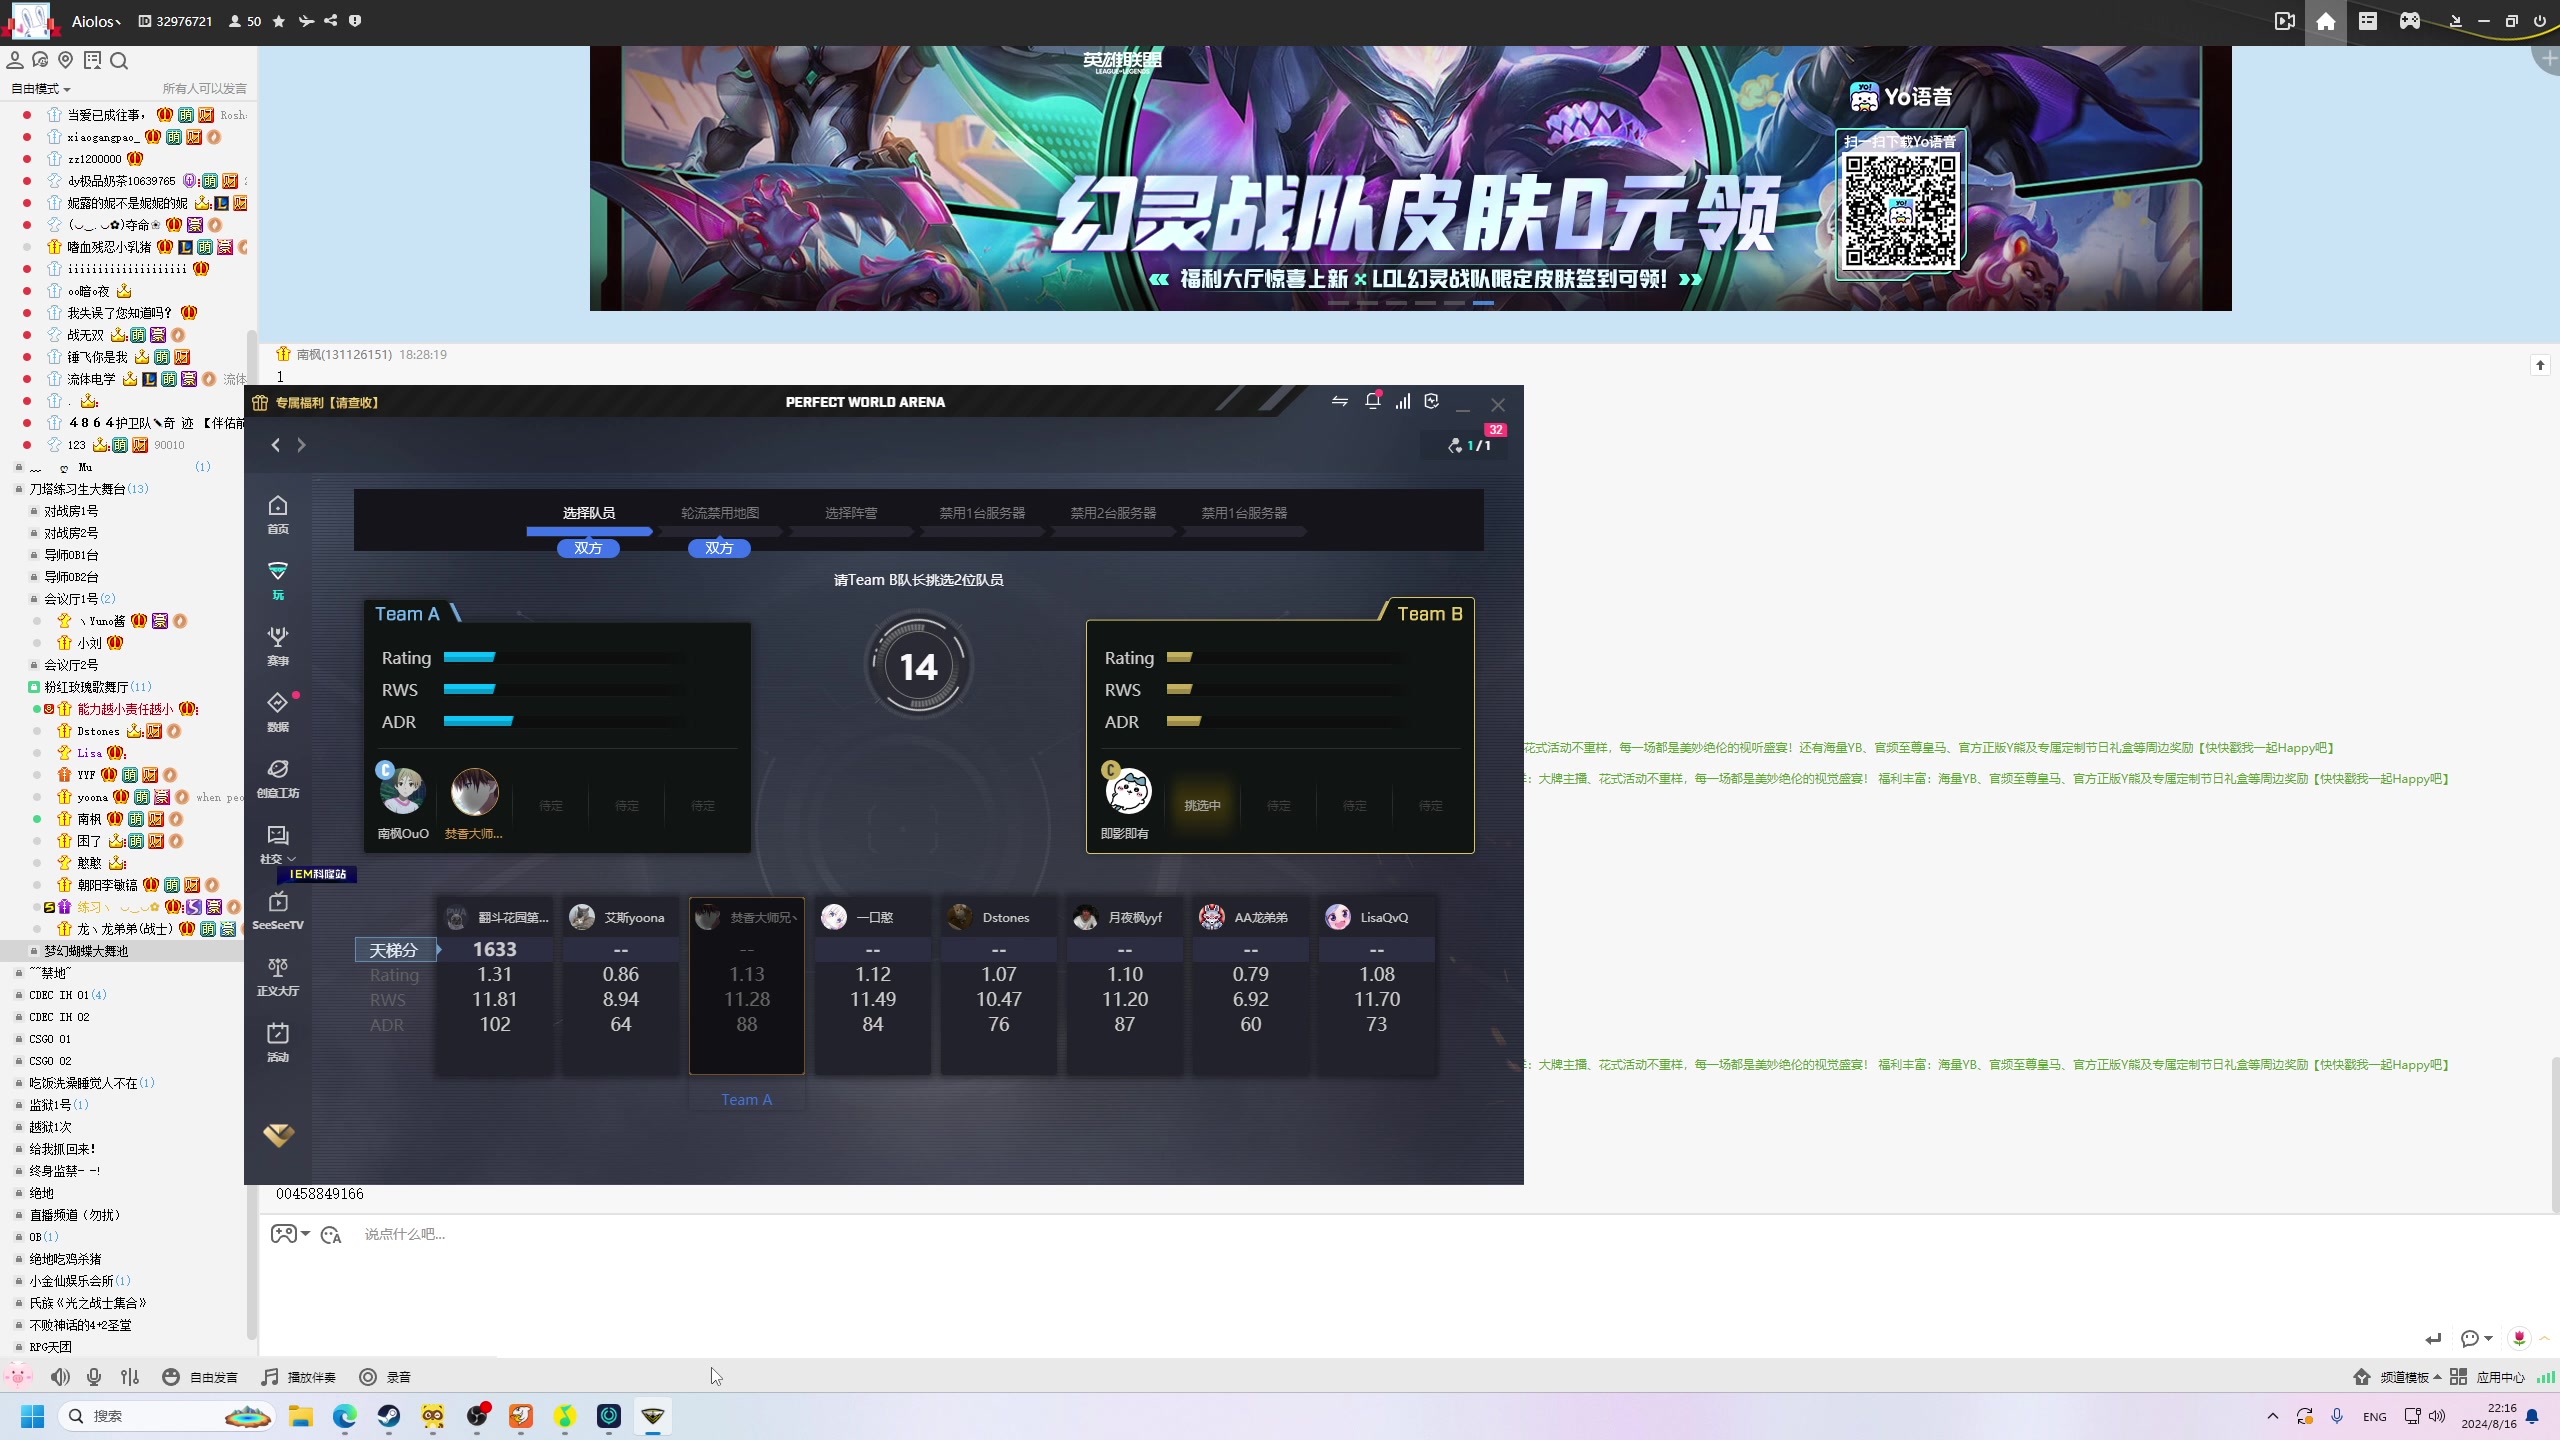Viewport: 2560px width, 1440px height.
Task: Toggle 自由发言 speaking mode
Action: tap(200, 1377)
